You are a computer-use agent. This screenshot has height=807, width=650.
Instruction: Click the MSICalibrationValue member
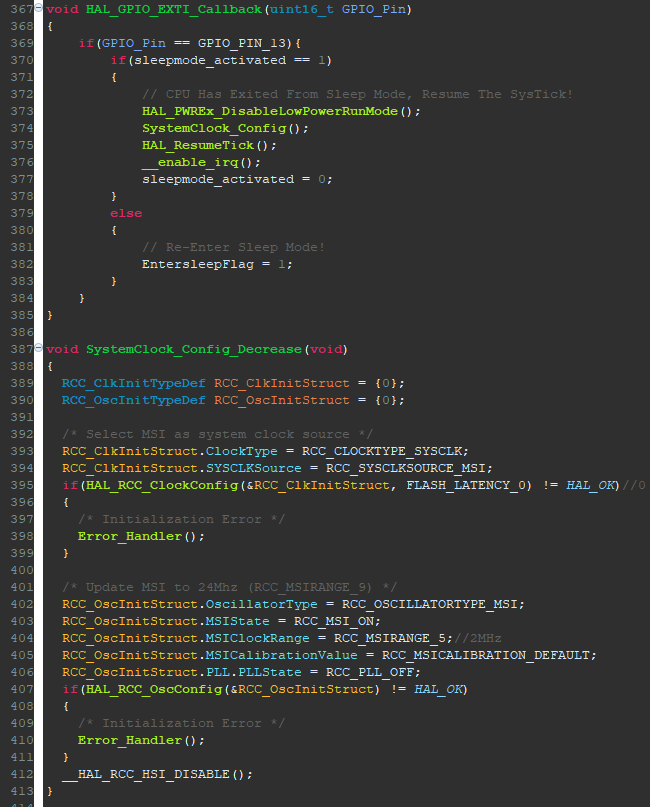click(x=281, y=655)
